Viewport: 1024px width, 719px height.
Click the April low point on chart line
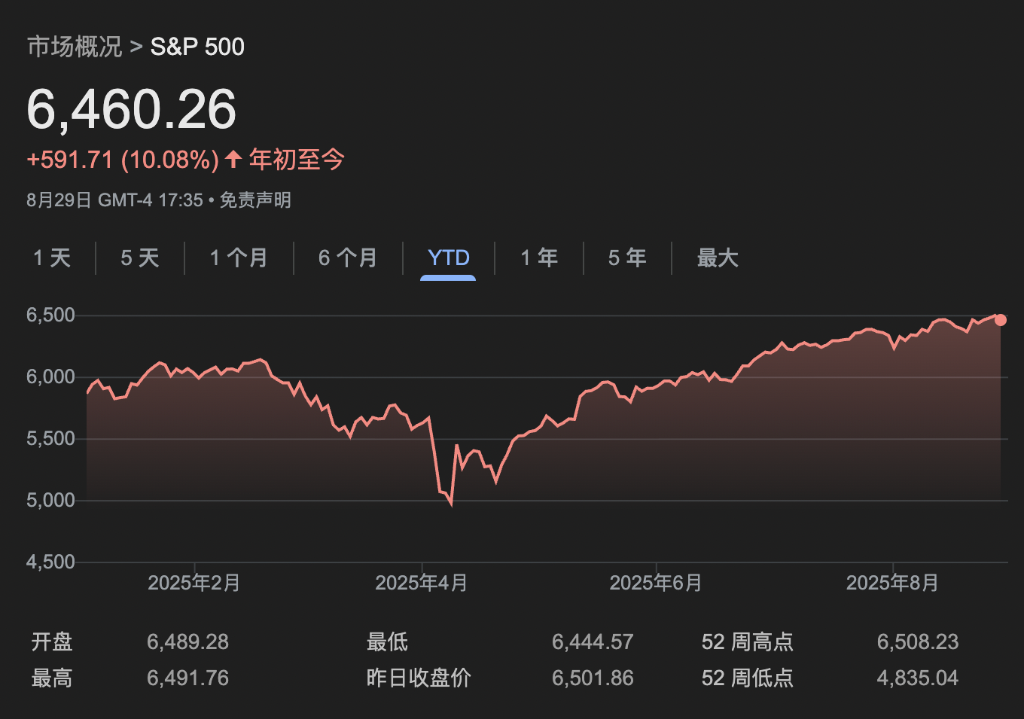point(451,503)
